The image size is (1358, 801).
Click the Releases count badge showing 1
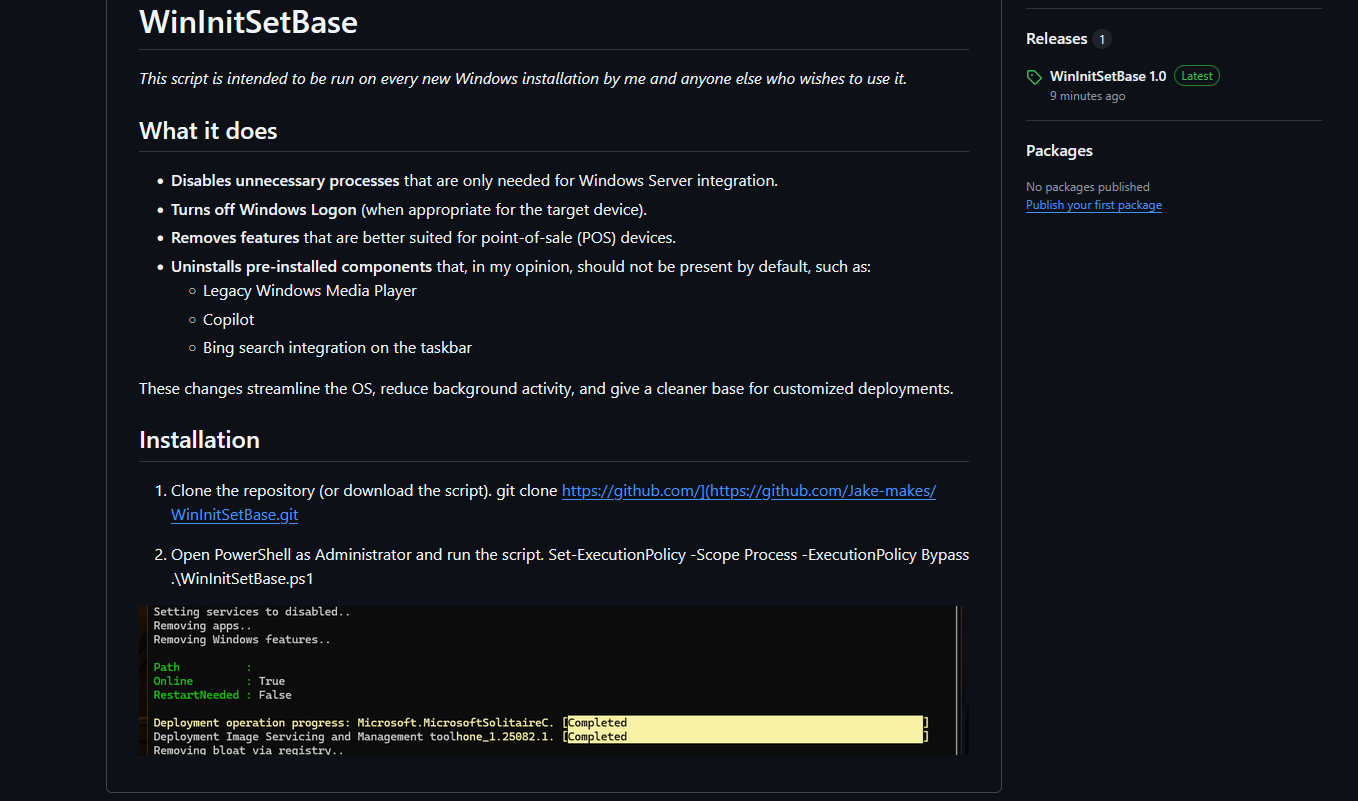[1102, 40]
